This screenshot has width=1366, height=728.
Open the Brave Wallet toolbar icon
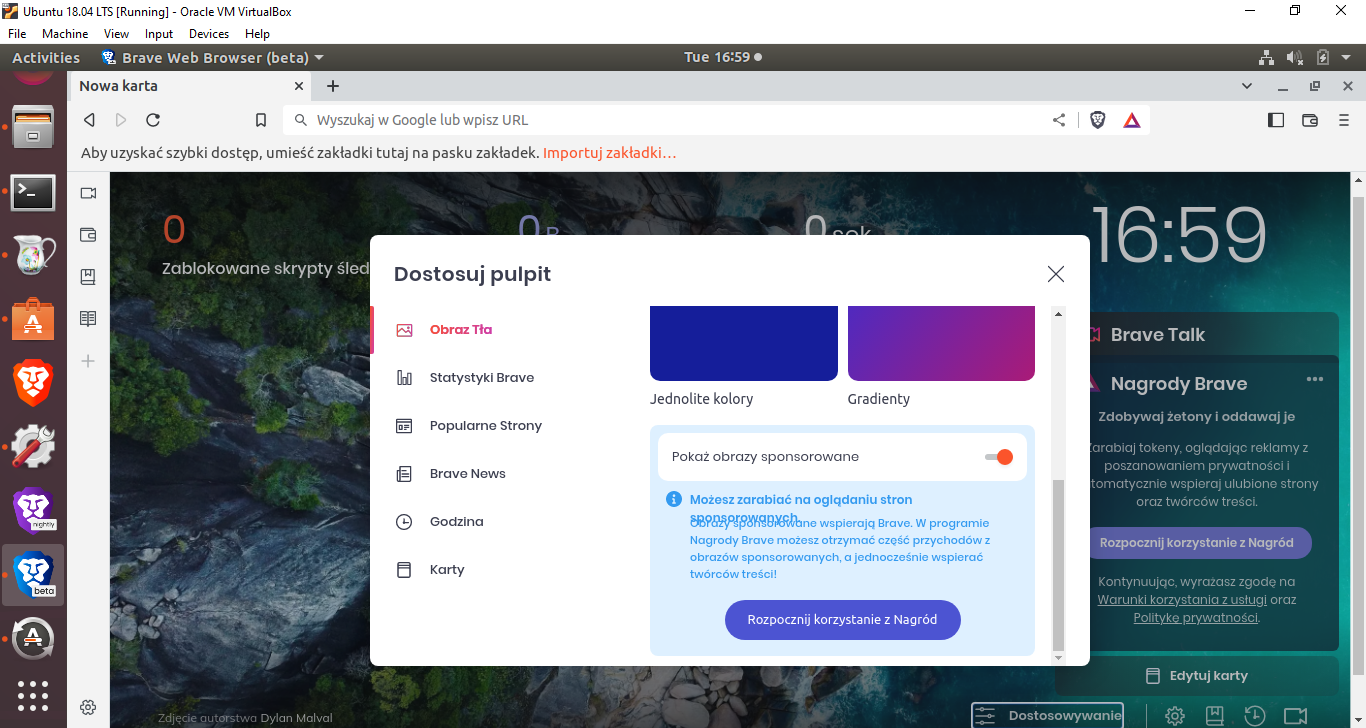1310,120
